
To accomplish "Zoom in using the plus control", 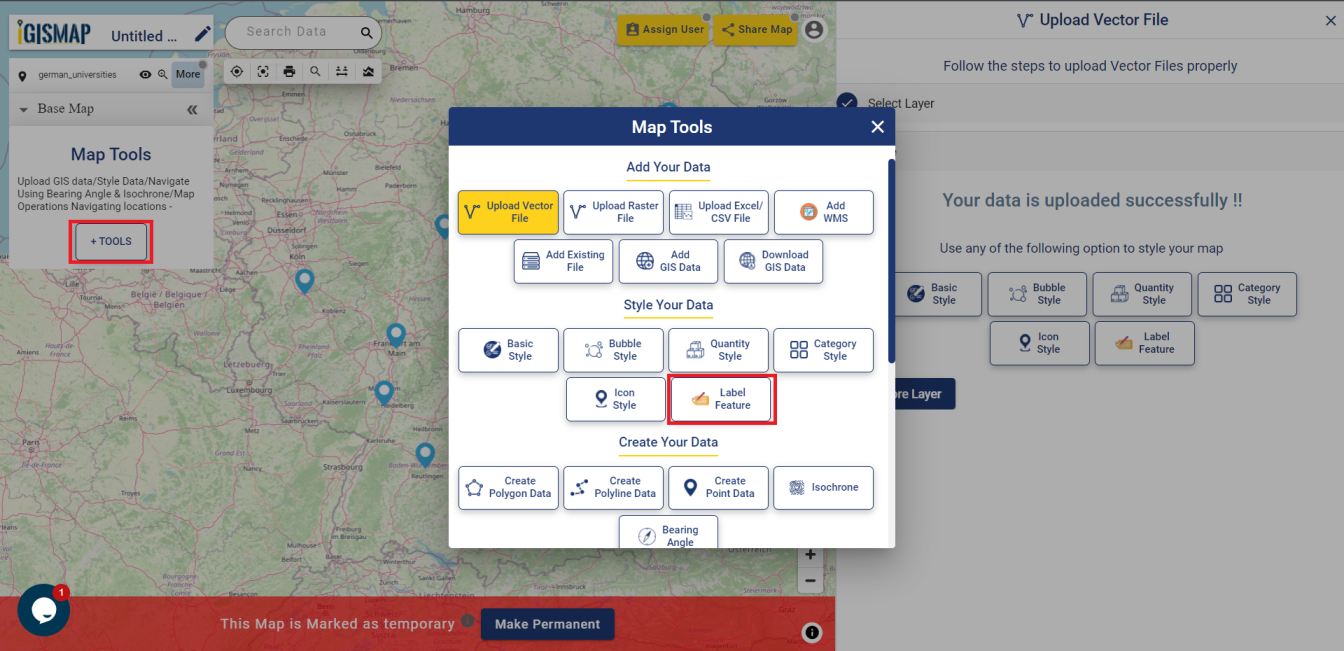I will point(810,554).
